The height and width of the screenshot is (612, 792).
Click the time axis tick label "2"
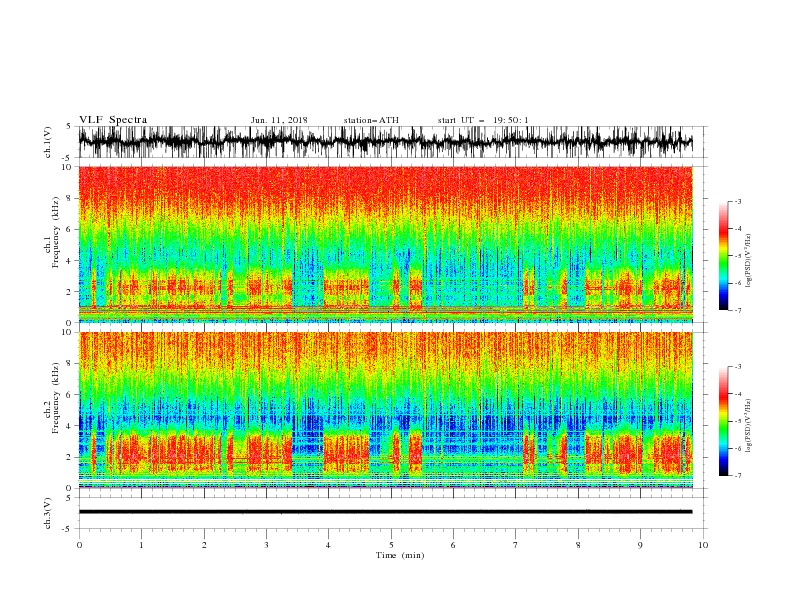tap(204, 545)
